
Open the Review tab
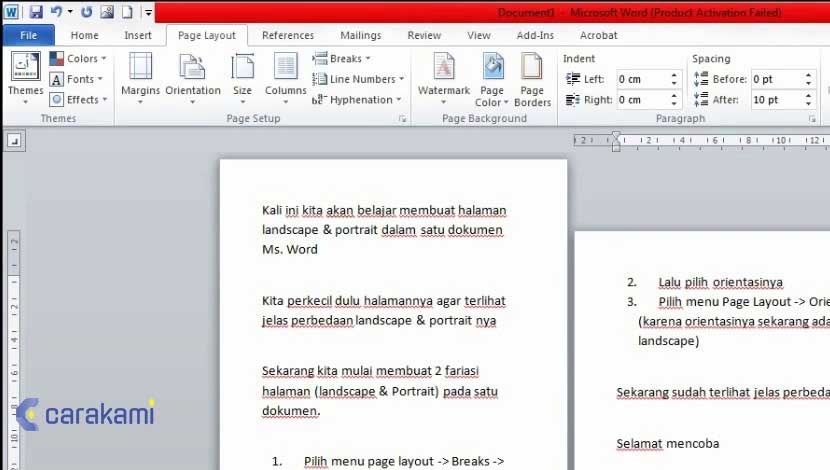tap(424, 35)
